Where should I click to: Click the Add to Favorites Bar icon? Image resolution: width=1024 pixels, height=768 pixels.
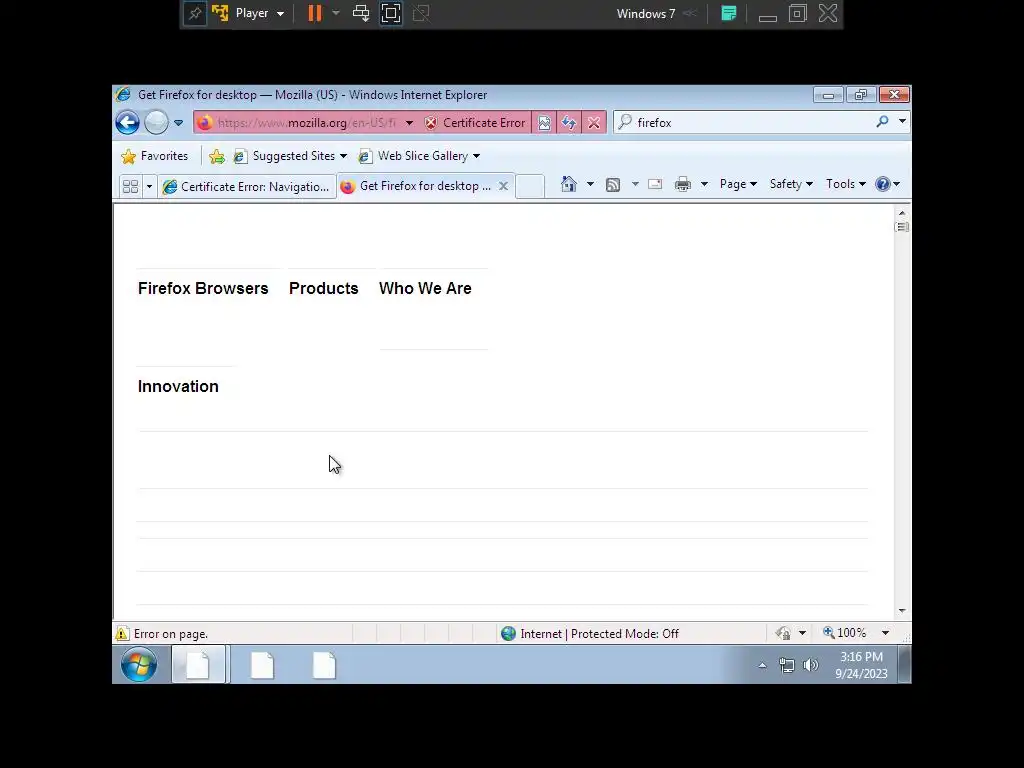[x=217, y=156]
